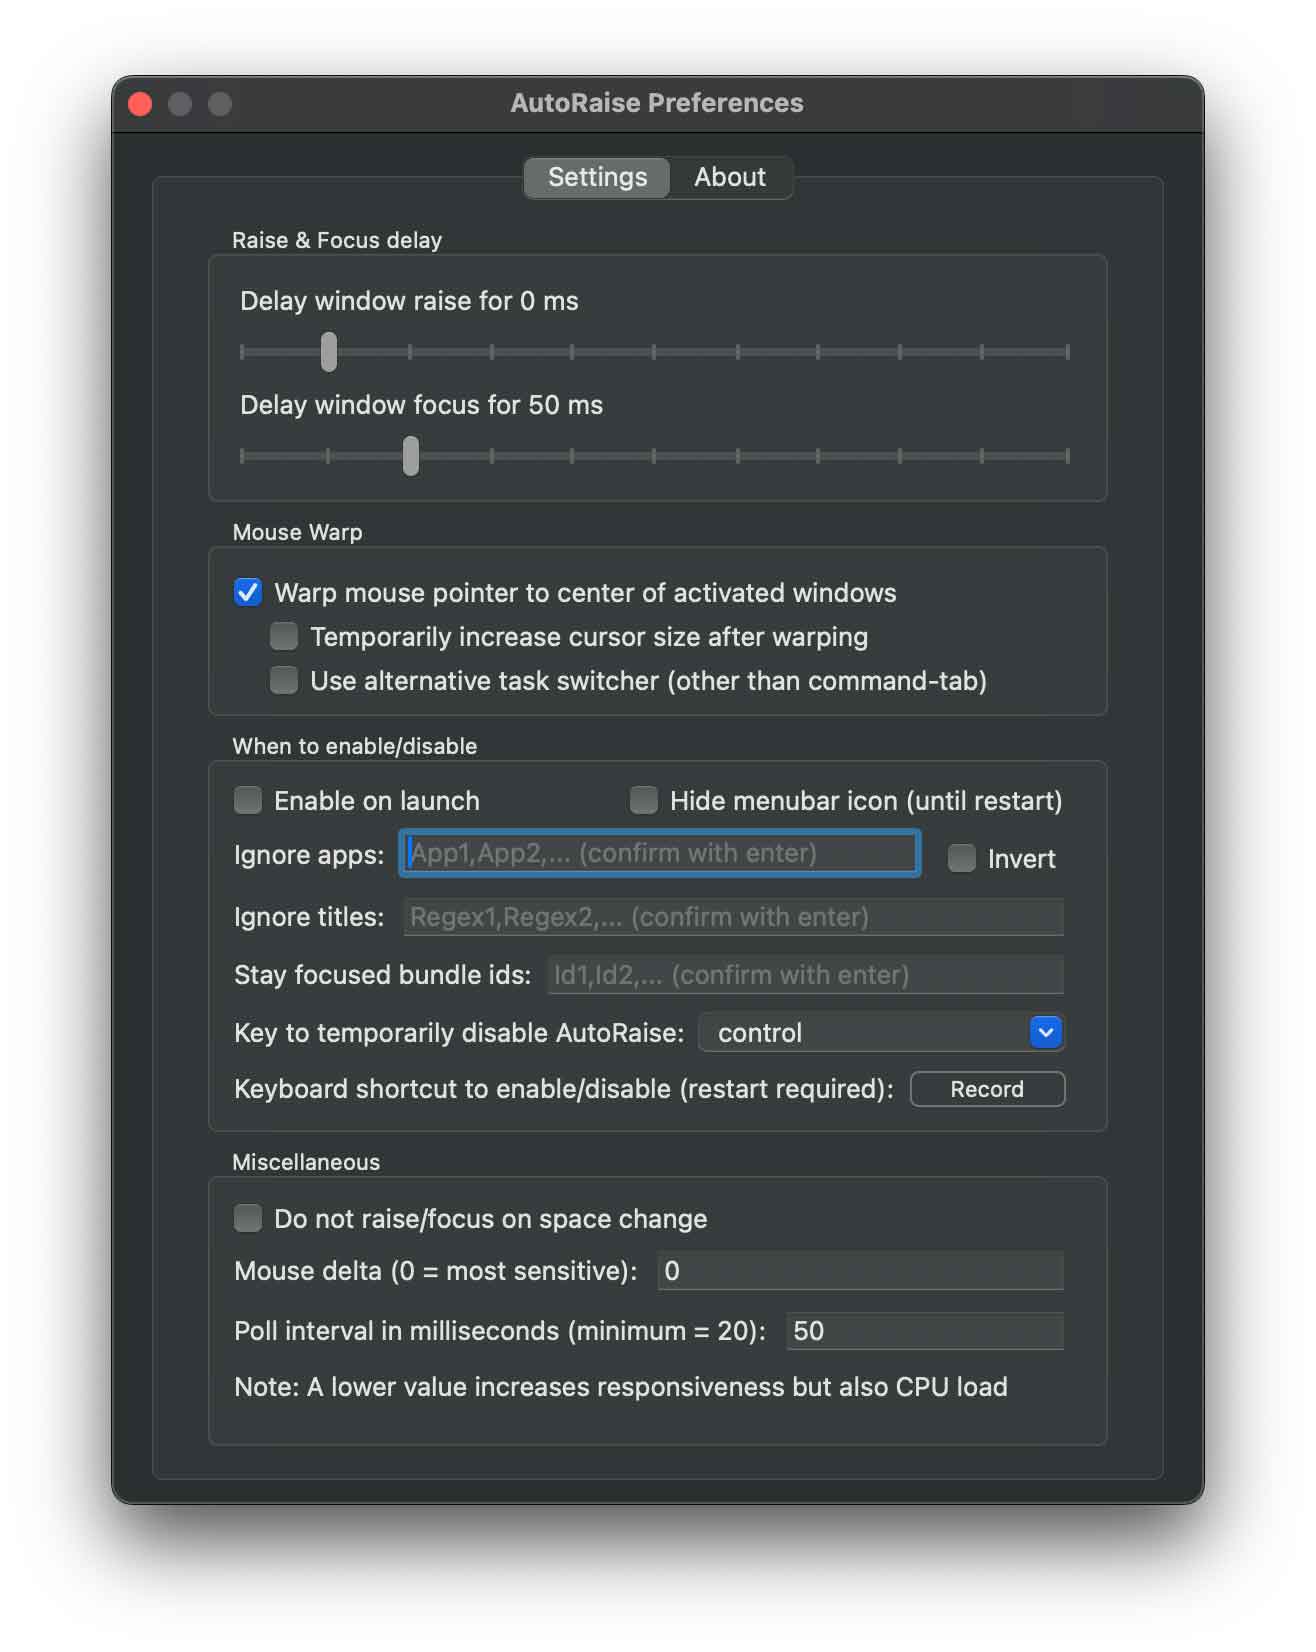The width and height of the screenshot is (1316, 1652).
Task: Click the delay window raise slider thumb
Action: tap(329, 352)
